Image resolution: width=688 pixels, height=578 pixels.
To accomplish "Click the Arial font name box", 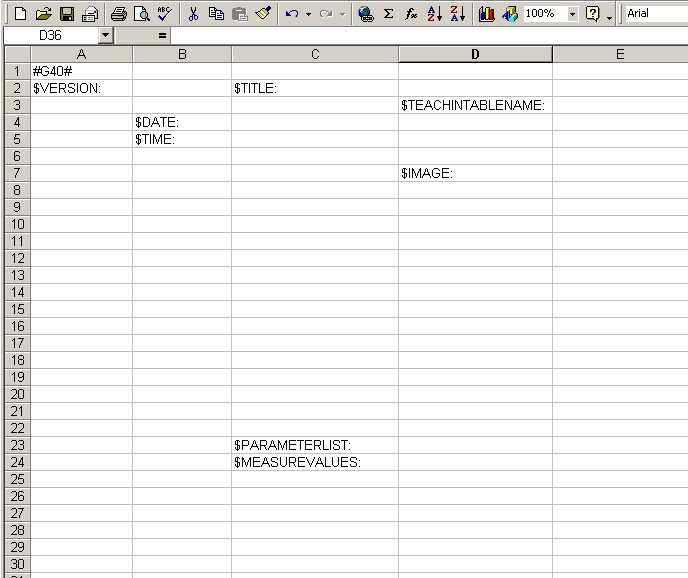I will [655, 14].
